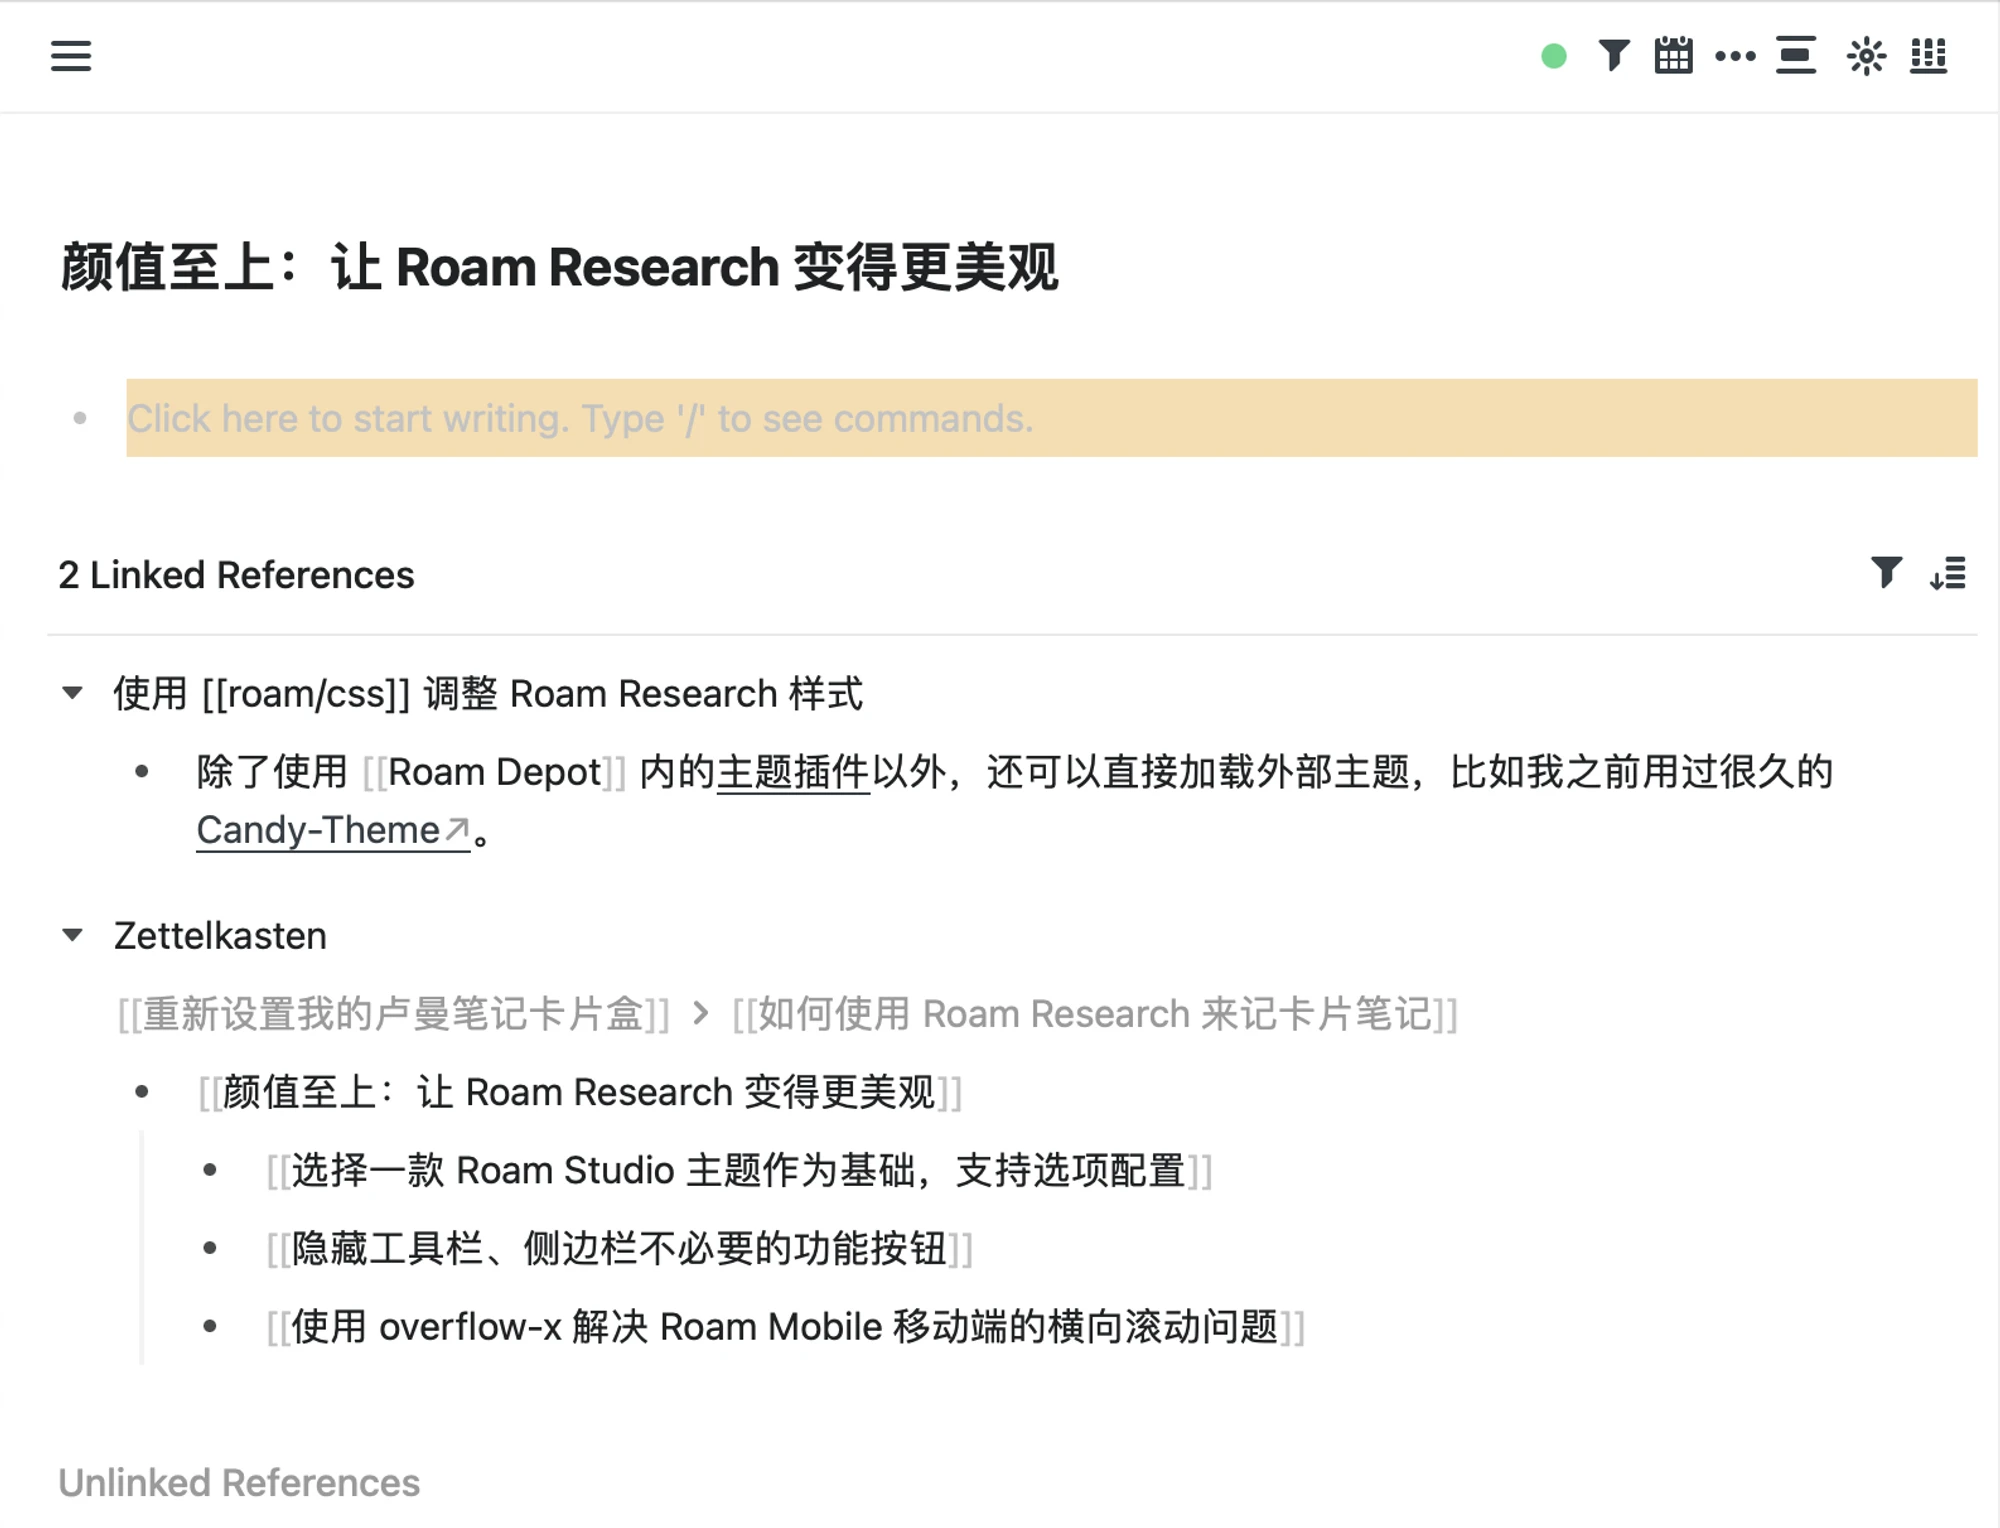Collapse the Zettelkasten reference group

72,935
